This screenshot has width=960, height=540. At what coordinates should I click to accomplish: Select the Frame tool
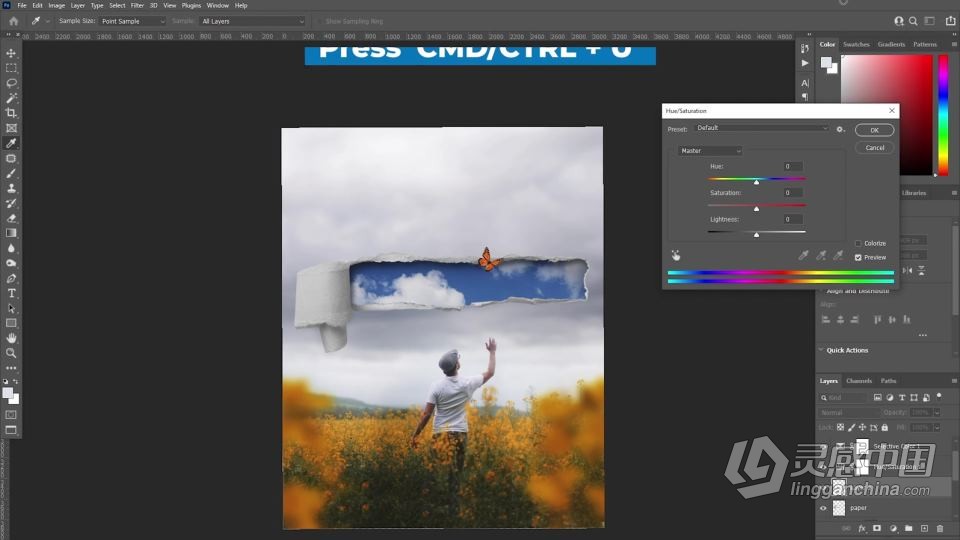pyautogui.click(x=11, y=128)
